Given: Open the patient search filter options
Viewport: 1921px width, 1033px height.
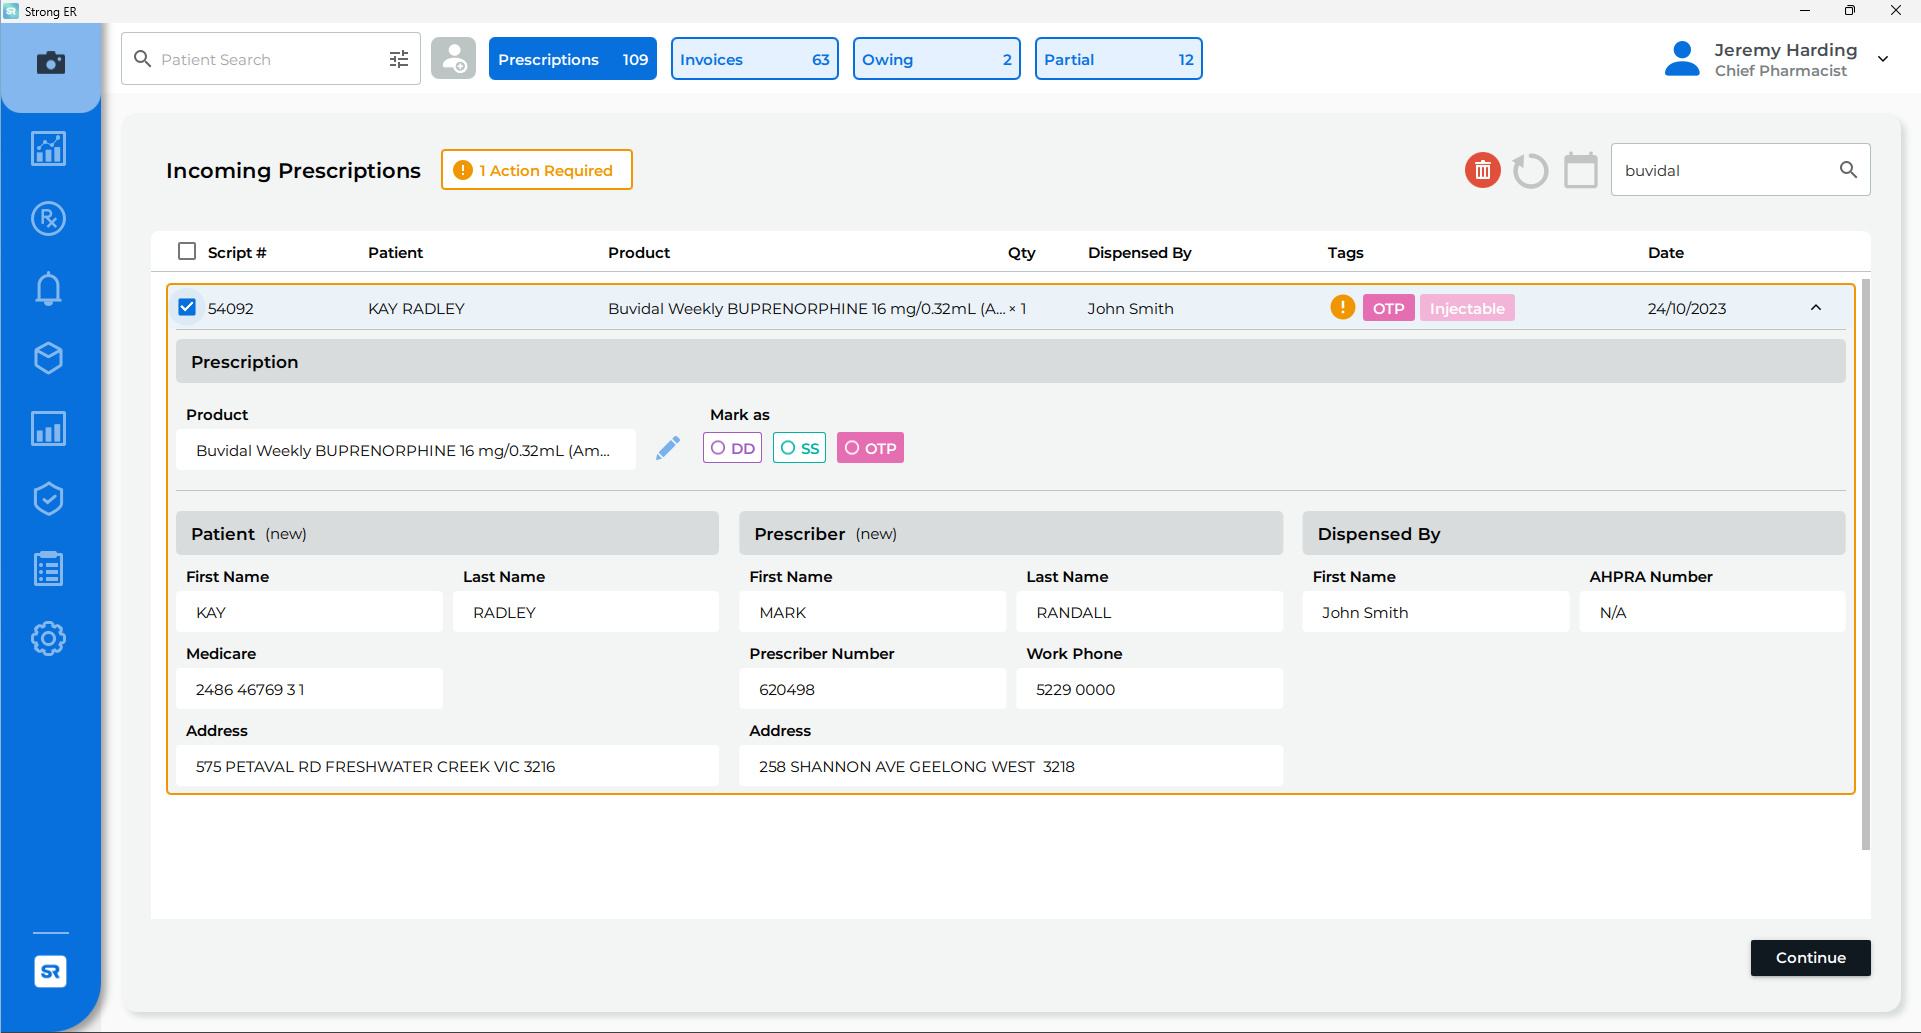Looking at the screenshot, I should click(x=398, y=58).
